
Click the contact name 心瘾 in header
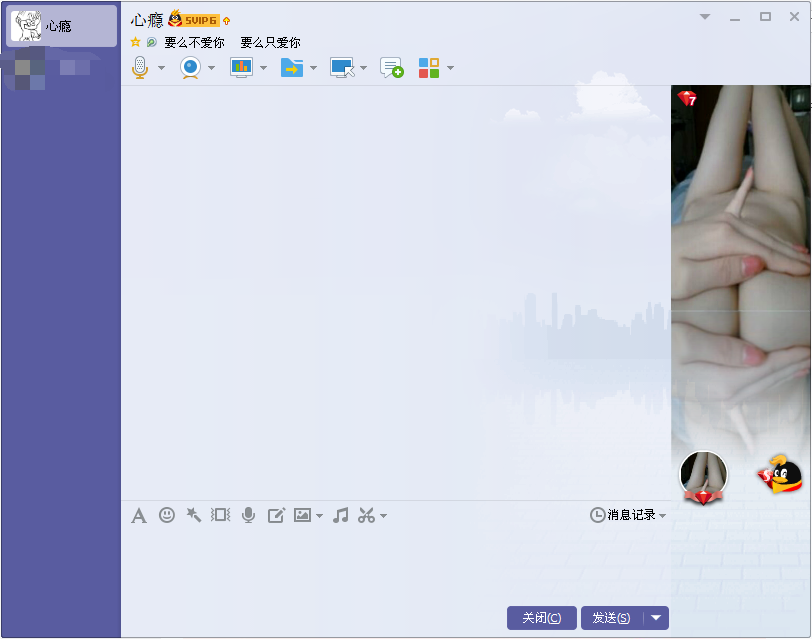coord(147,20)
